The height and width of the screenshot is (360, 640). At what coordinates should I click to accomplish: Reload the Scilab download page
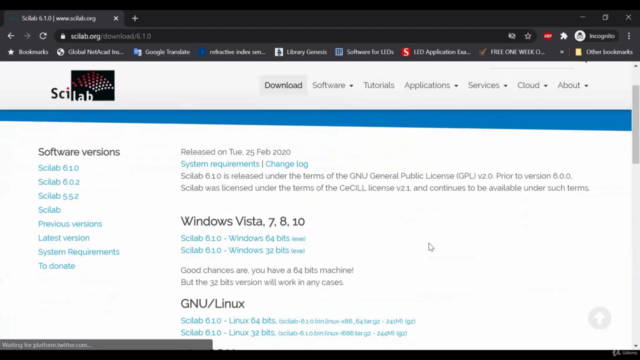(43, 36)
